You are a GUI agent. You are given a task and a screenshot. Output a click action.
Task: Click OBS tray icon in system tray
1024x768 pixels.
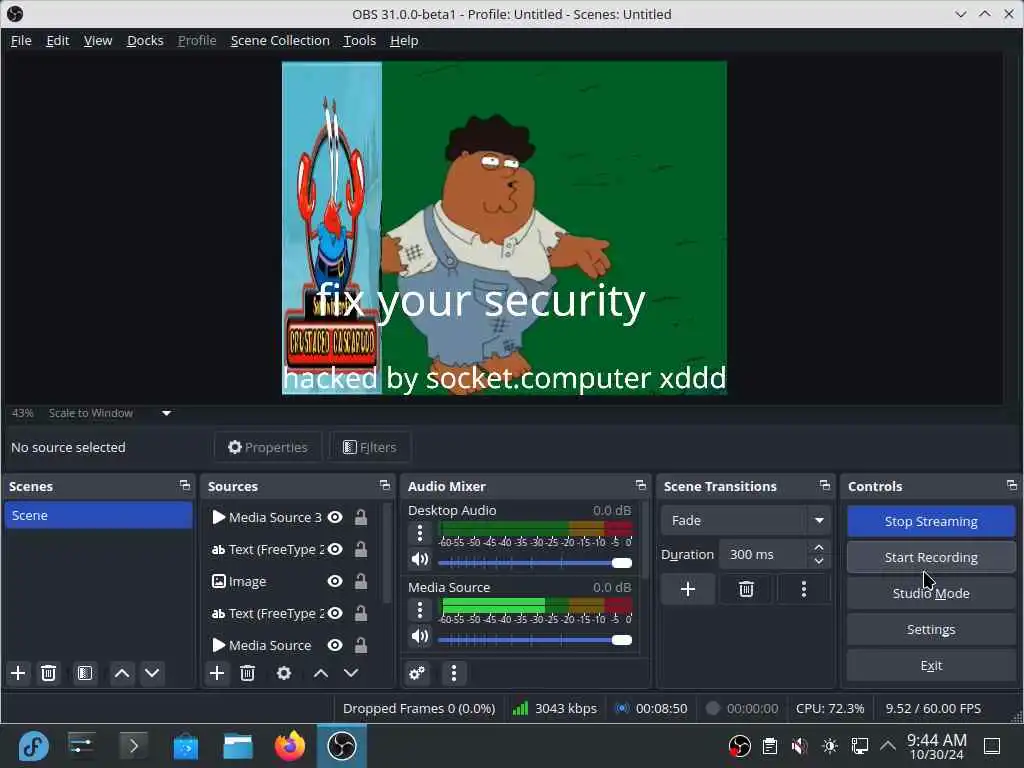click(739, 746)
